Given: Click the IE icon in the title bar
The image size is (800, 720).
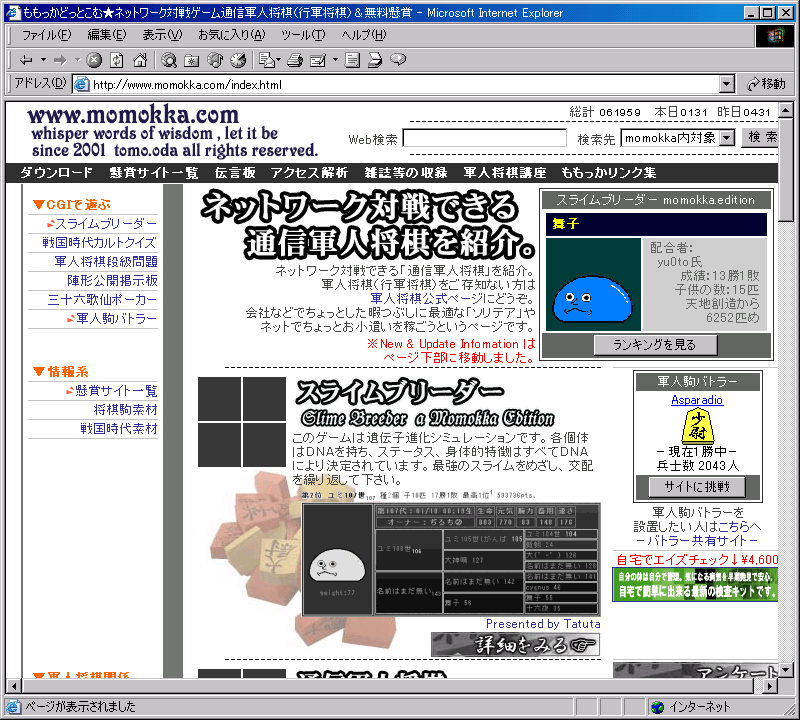Looking at the screenshot, I should [x=13, y=12].
